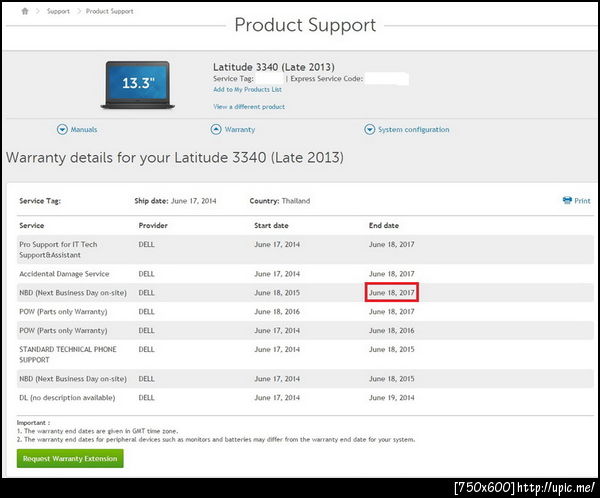Screen dimensions: 600x498
Task: Click the 'Warranty details for your Latitude 3340' heading
Action: (175, 158)
